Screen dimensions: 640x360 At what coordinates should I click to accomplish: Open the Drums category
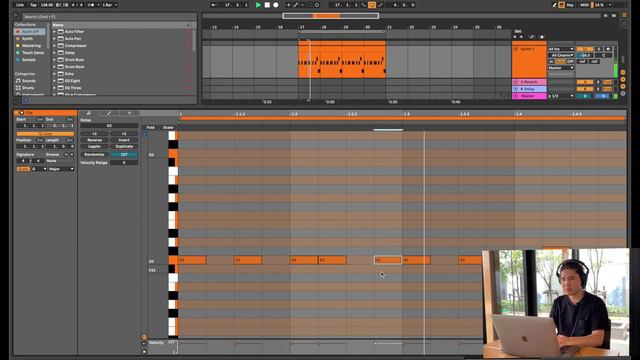tap(28, 88)
